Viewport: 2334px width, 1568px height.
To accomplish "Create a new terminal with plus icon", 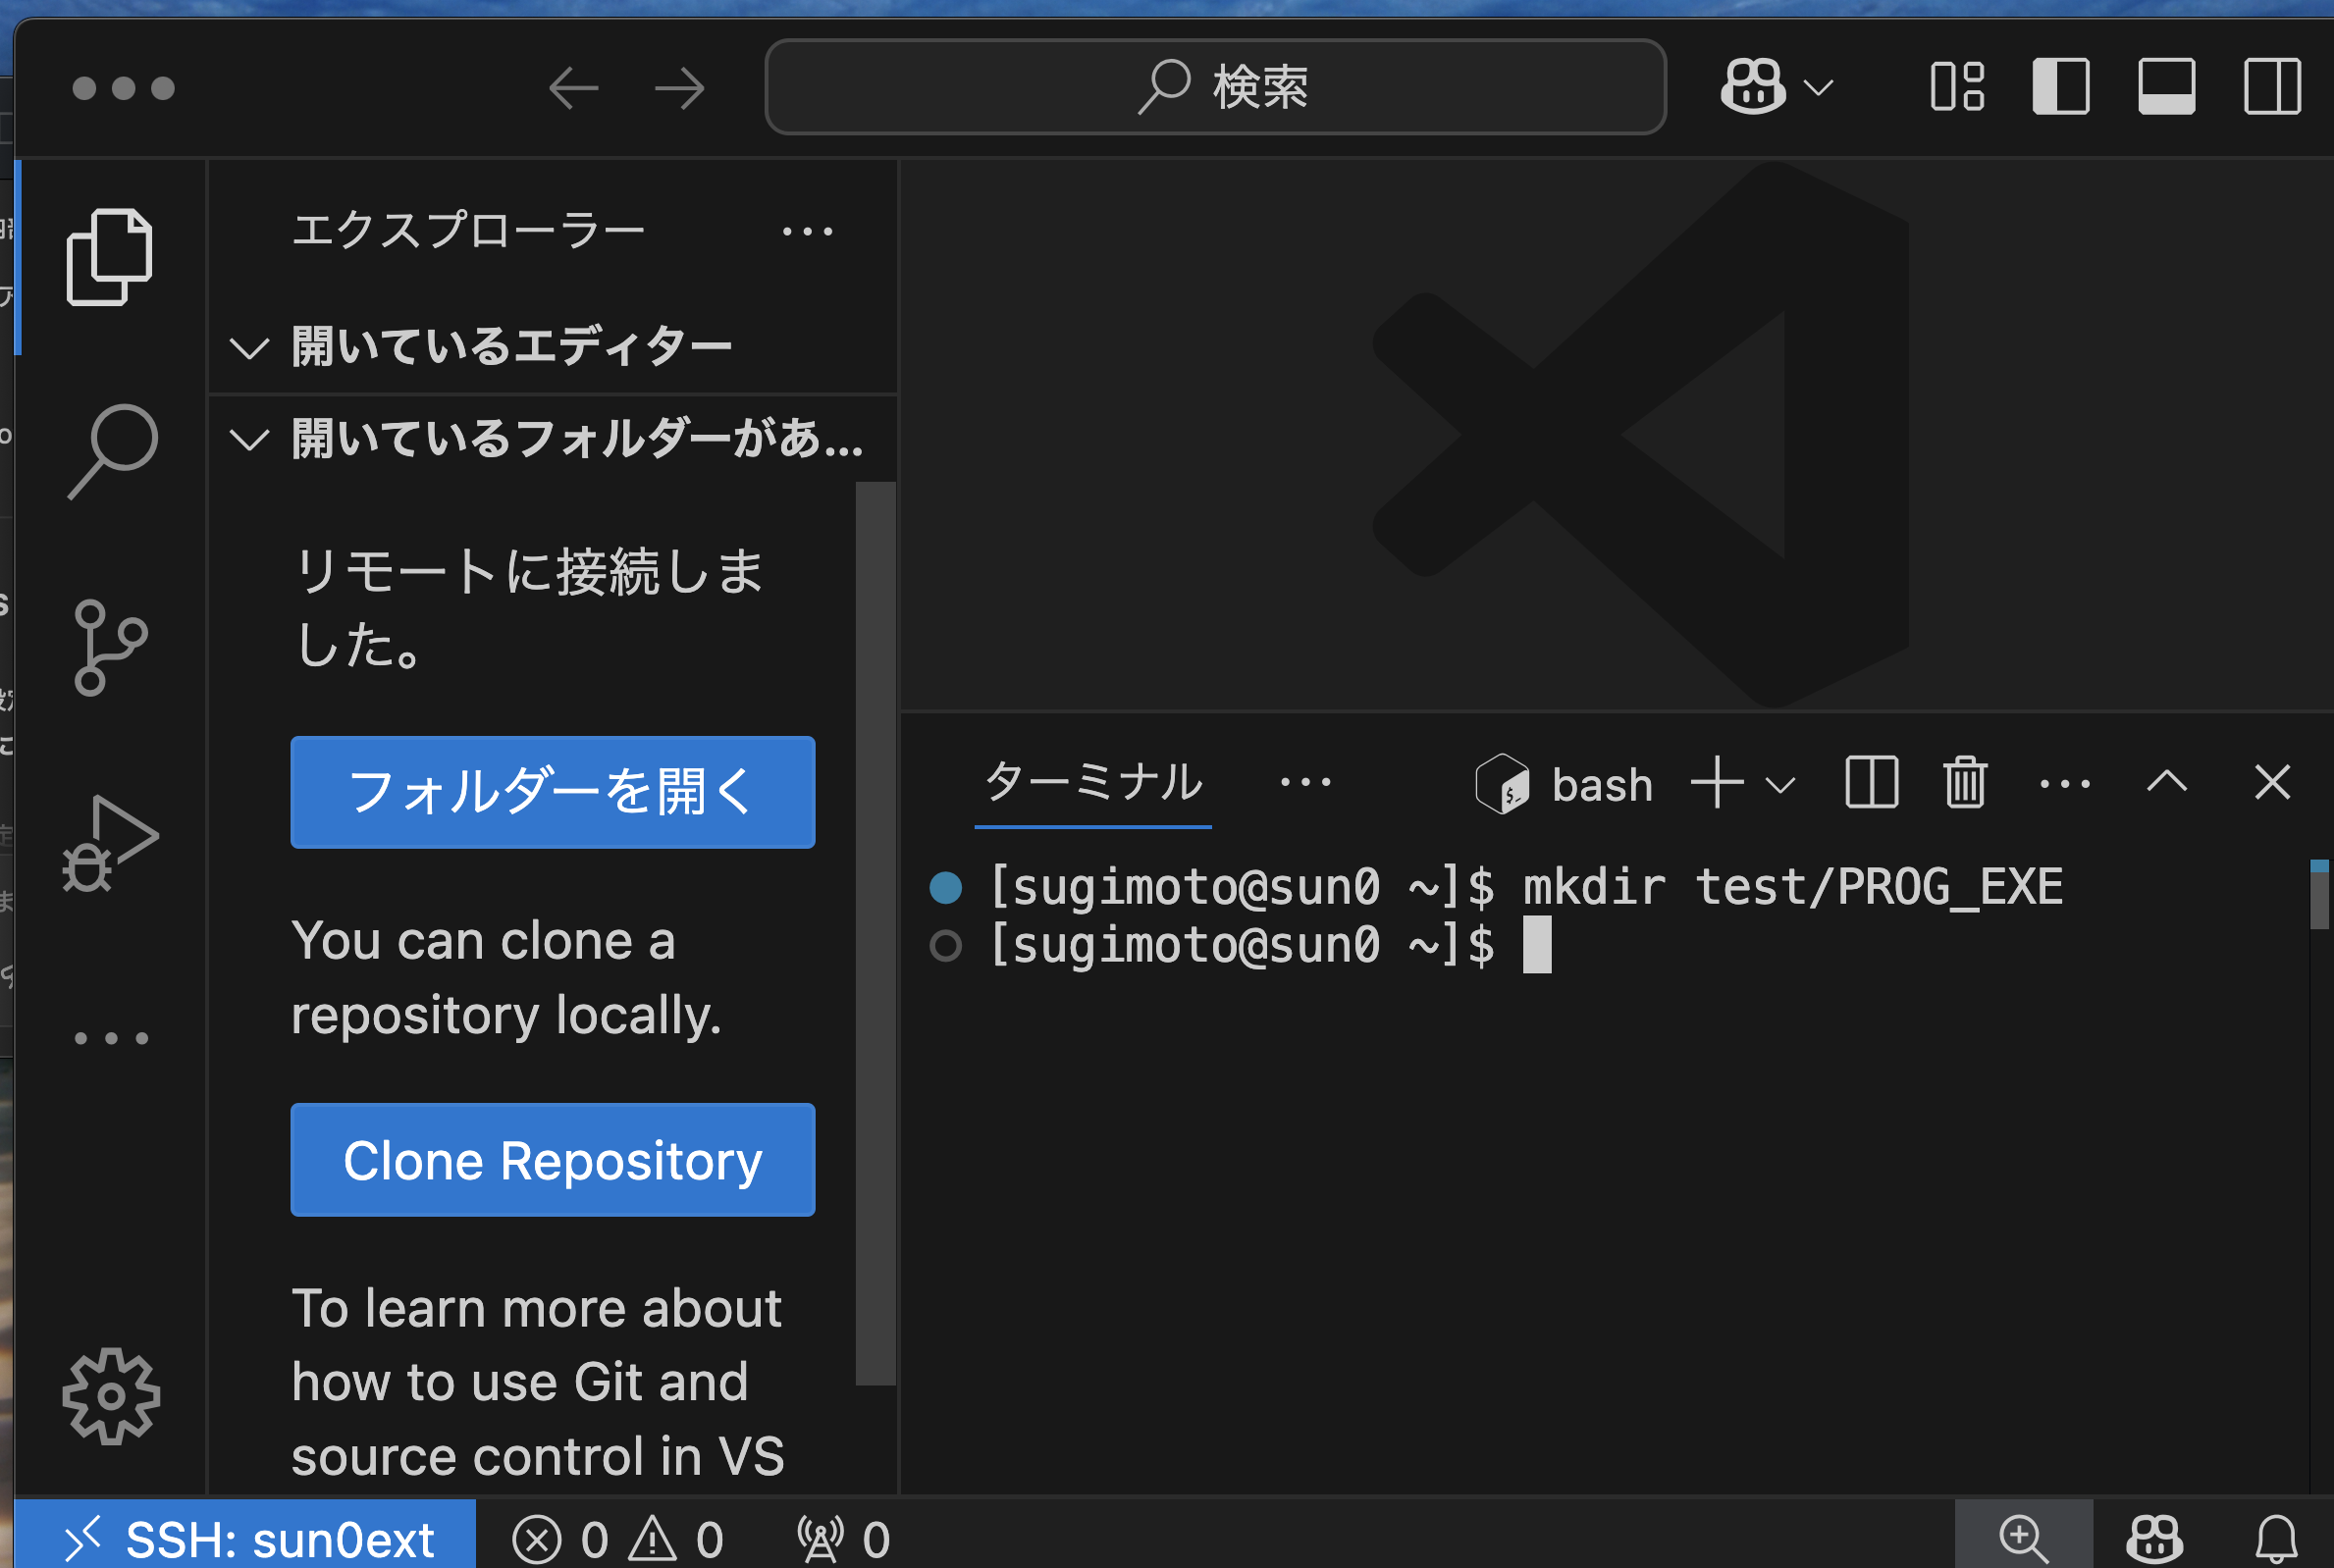I will tap(1717, 782).
